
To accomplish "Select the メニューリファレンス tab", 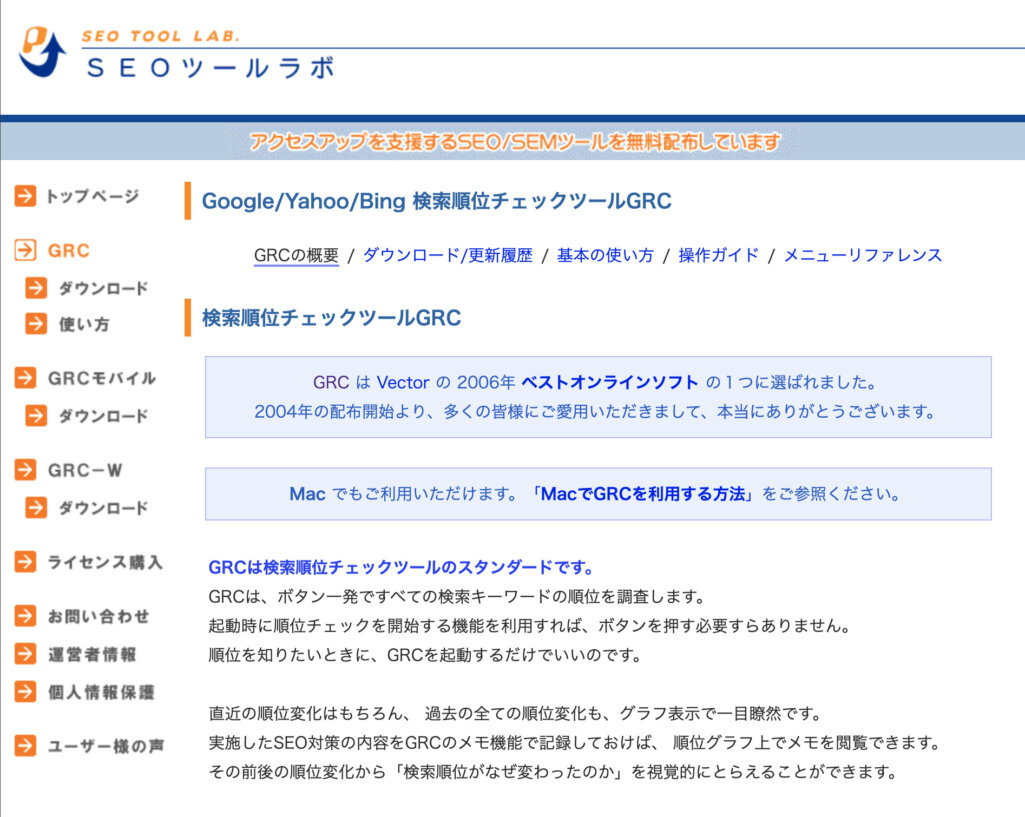I will [x=862, y=255].
